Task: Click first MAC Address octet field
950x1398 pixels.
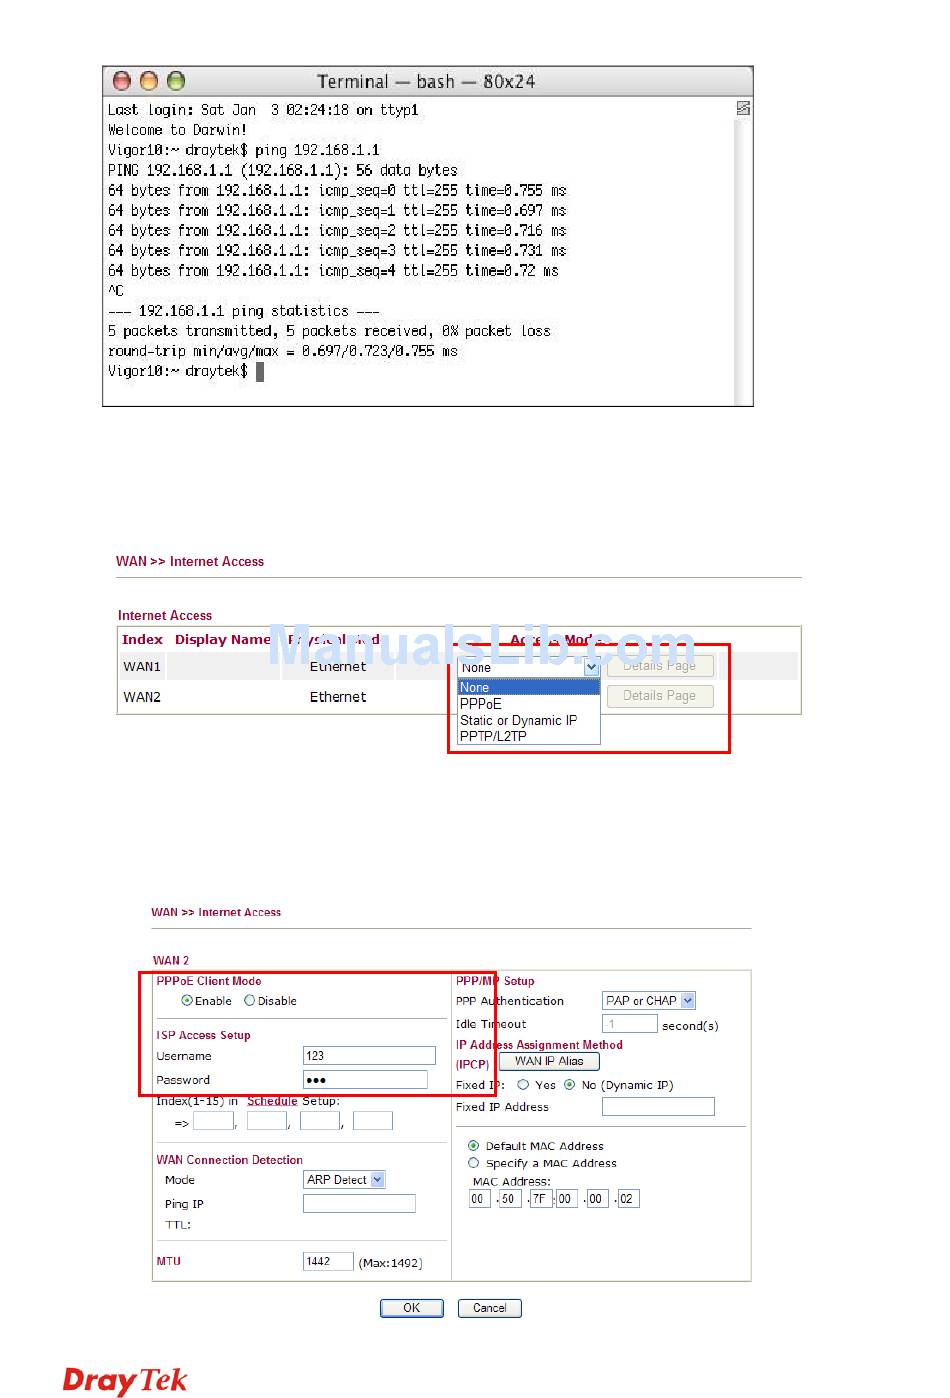Action: 479,1199
